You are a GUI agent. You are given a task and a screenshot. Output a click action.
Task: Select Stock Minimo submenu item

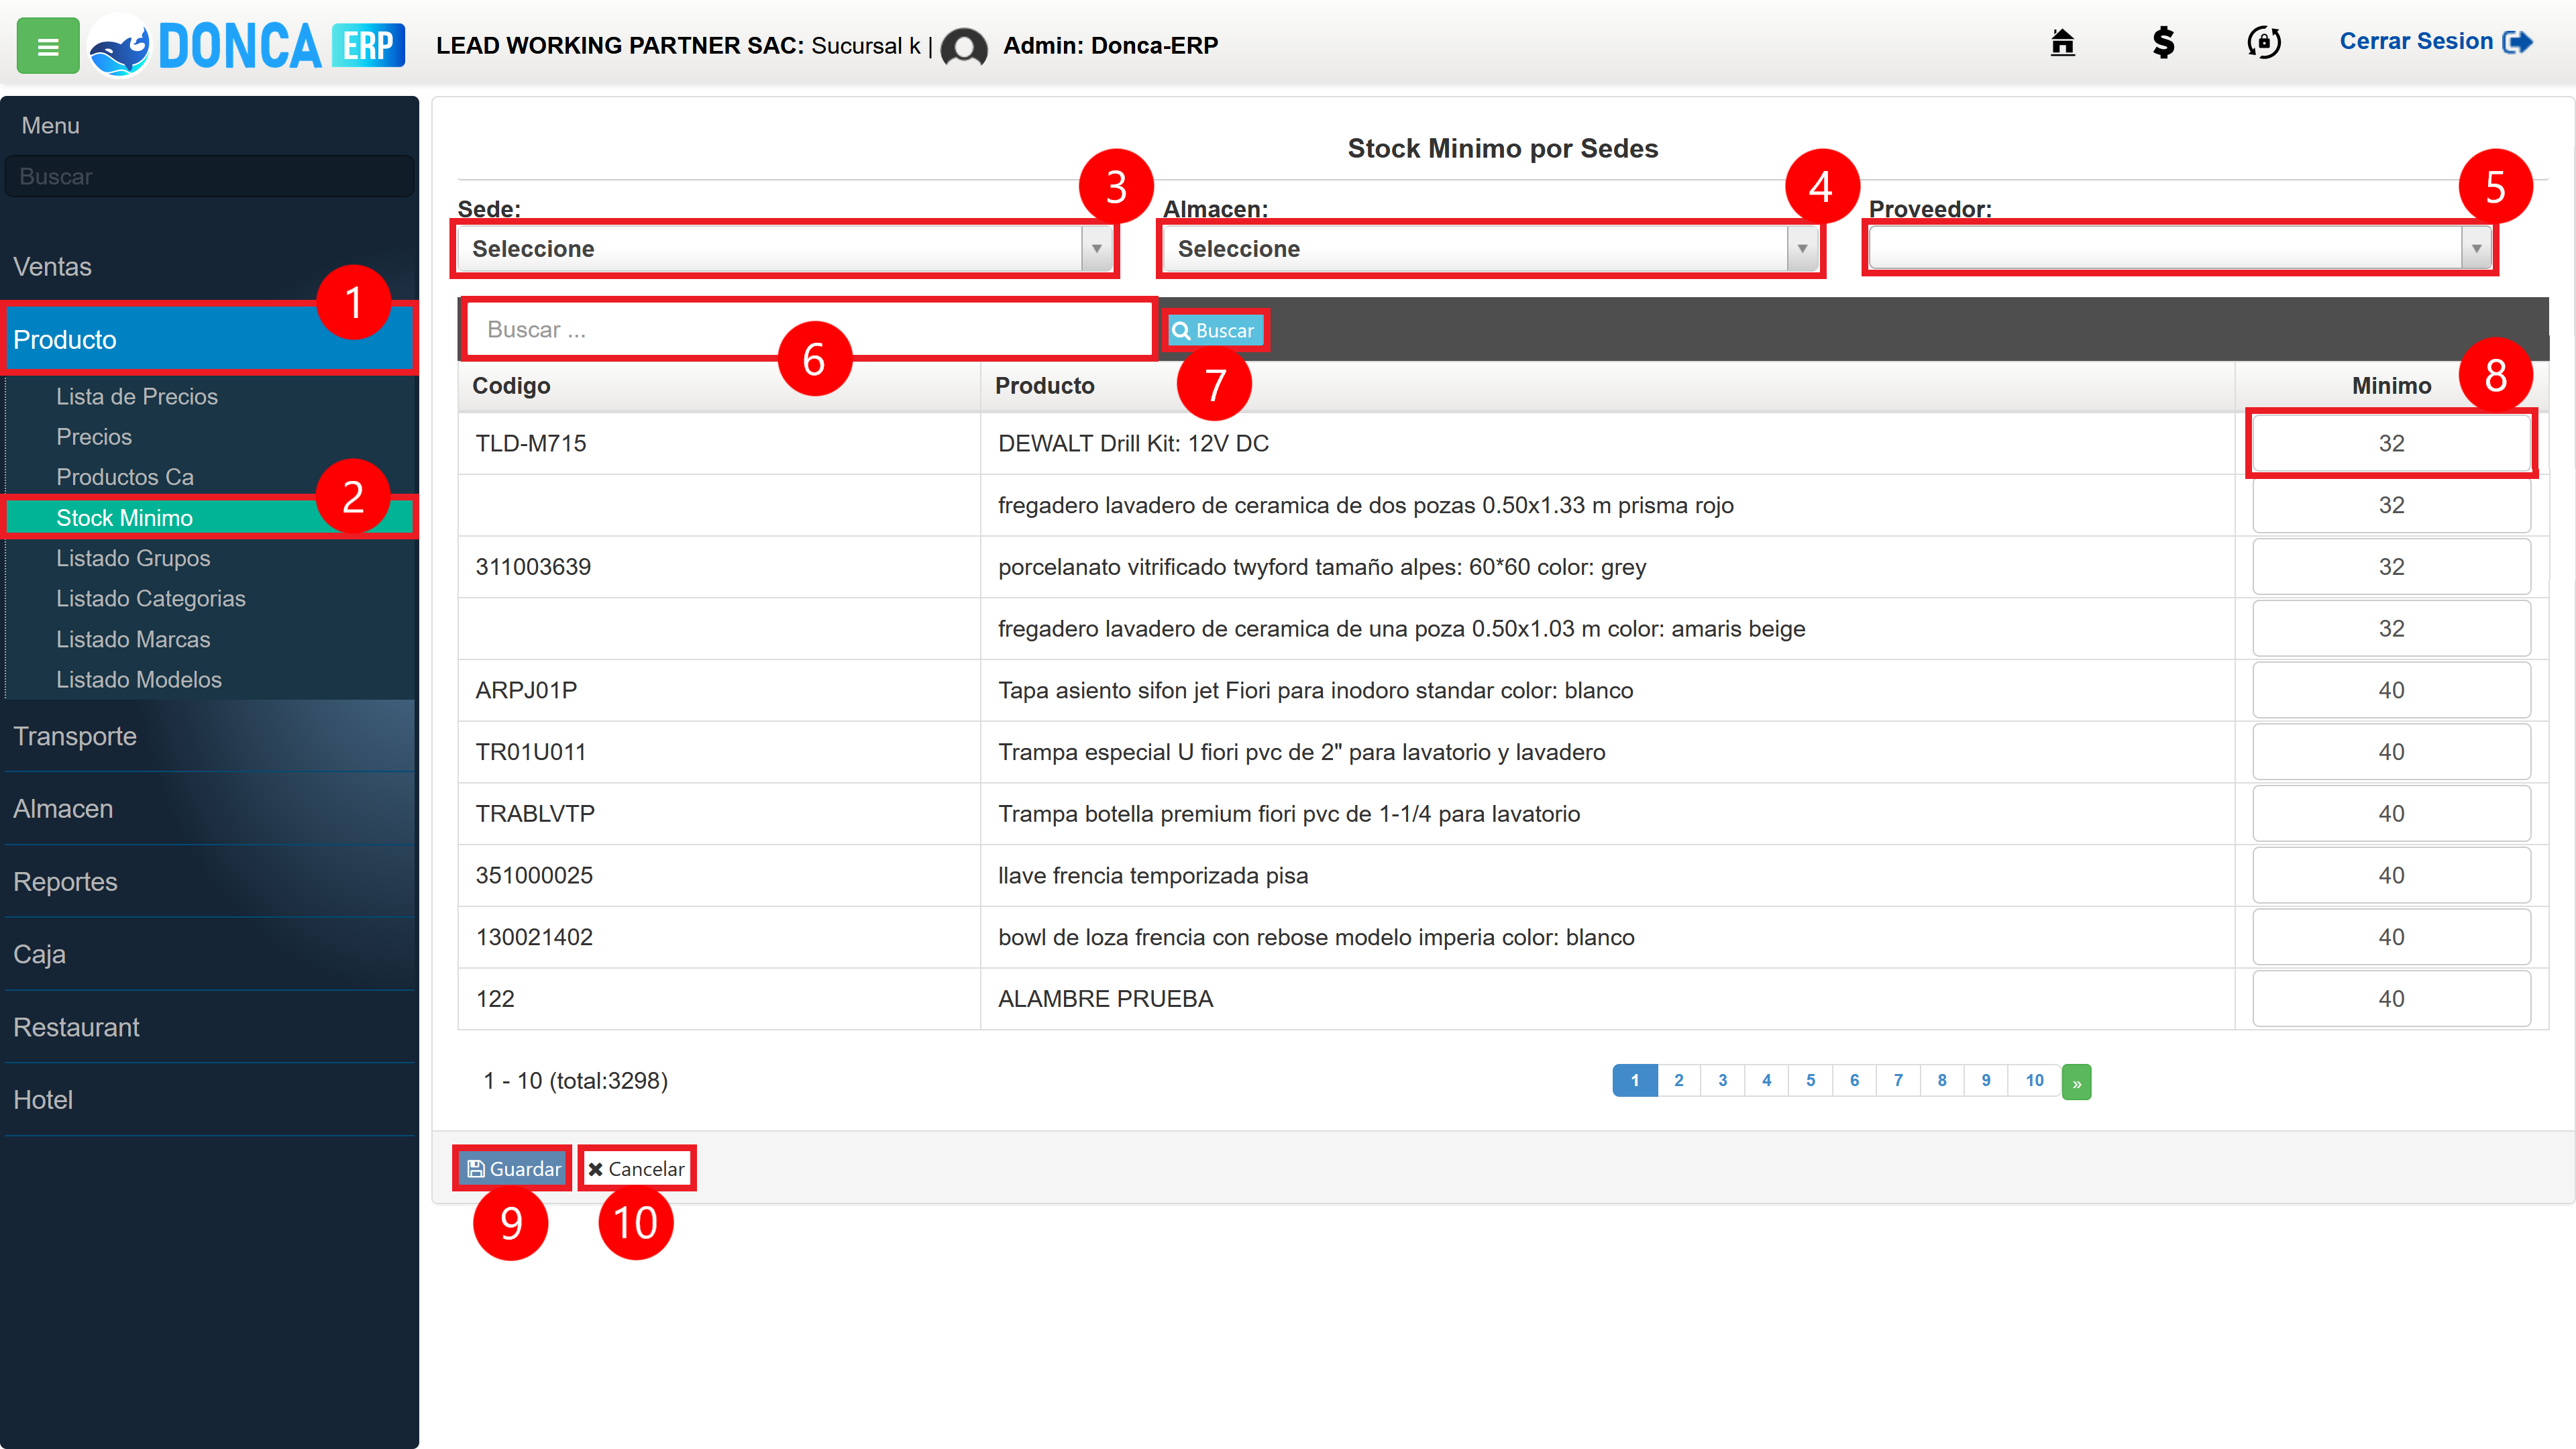(x=209, y=518)
